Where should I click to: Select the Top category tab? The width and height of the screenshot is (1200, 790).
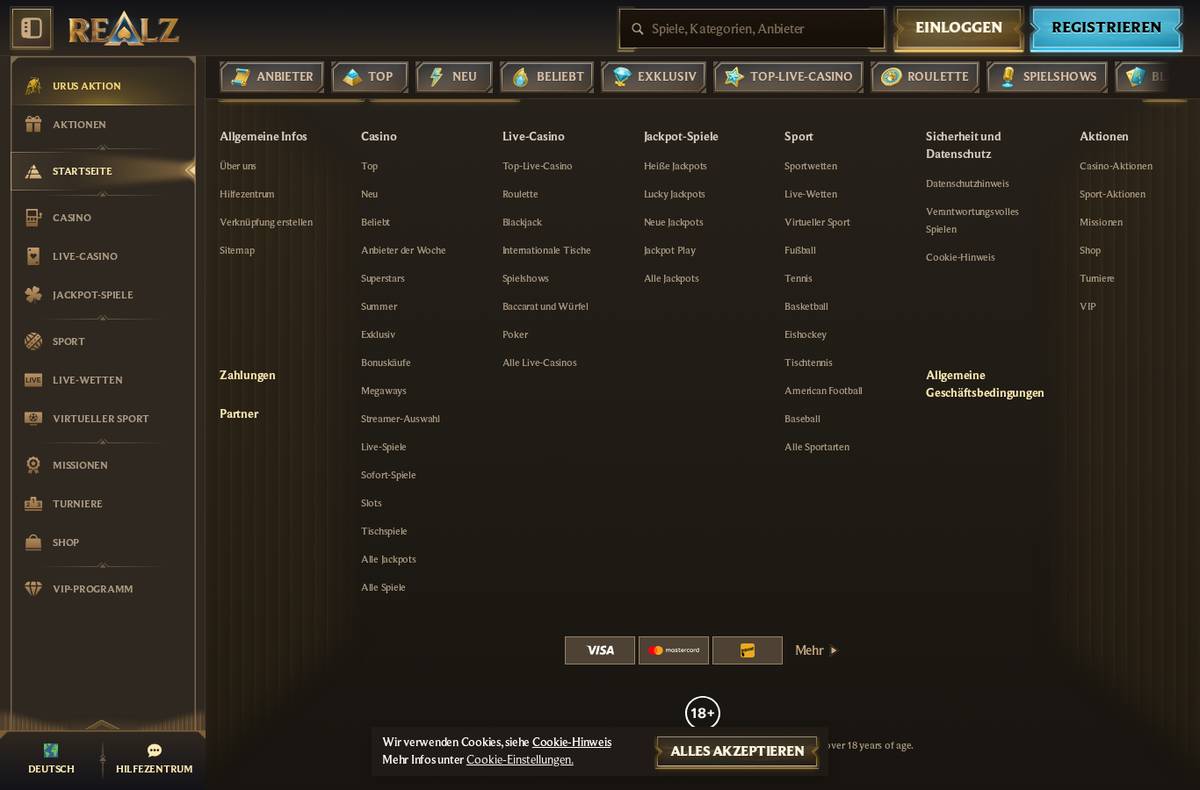369,77
